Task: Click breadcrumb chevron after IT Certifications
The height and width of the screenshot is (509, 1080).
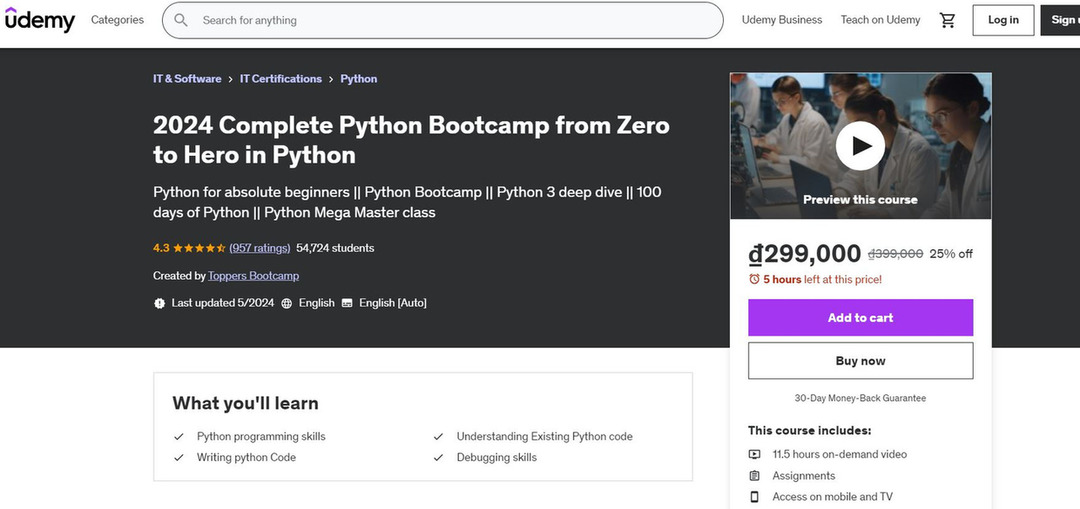Action: [331, 79]
